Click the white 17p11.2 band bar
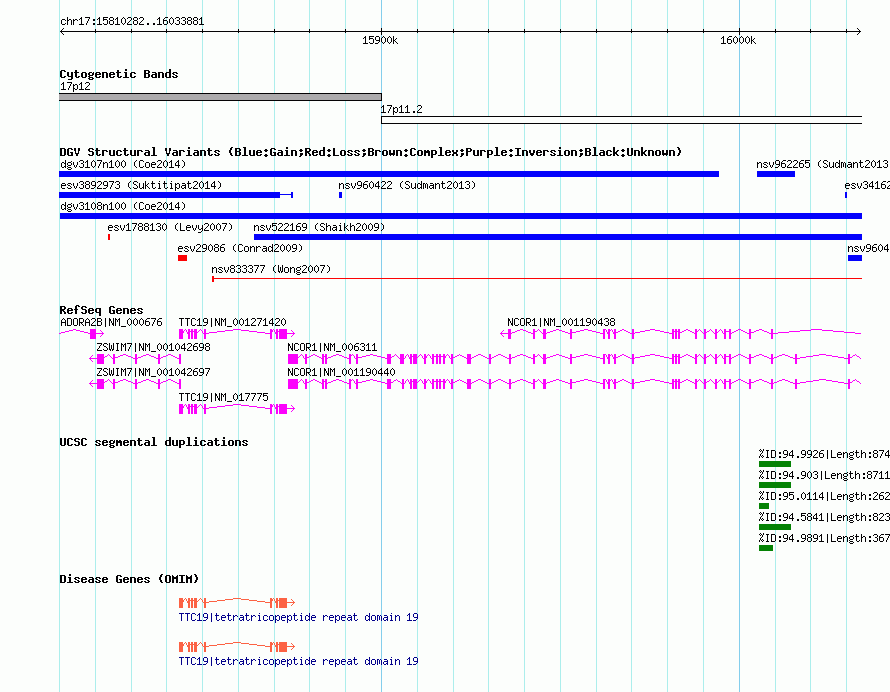This screenshot has width=890, height=692. [x=622, y=120]
